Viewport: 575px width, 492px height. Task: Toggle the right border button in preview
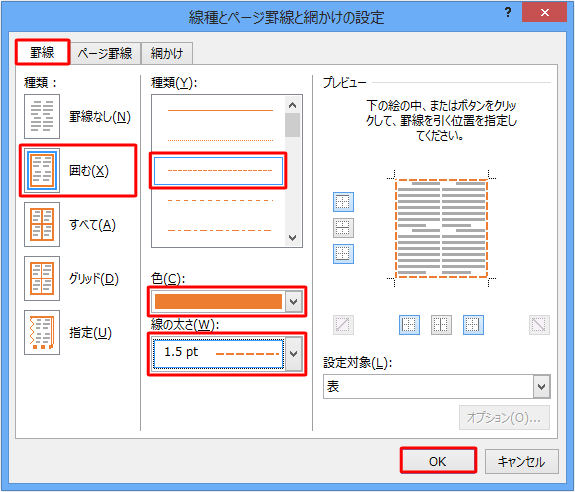click(473, 325)
